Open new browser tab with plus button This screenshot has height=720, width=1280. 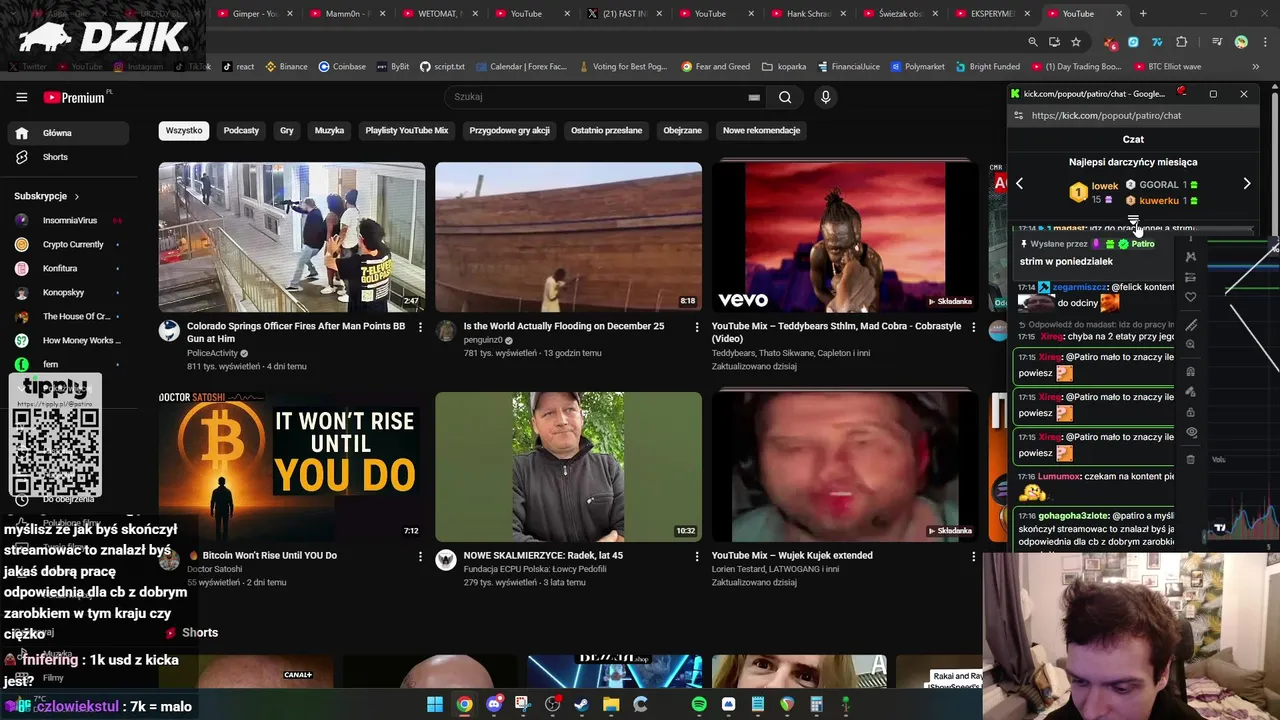[1143, 14]
